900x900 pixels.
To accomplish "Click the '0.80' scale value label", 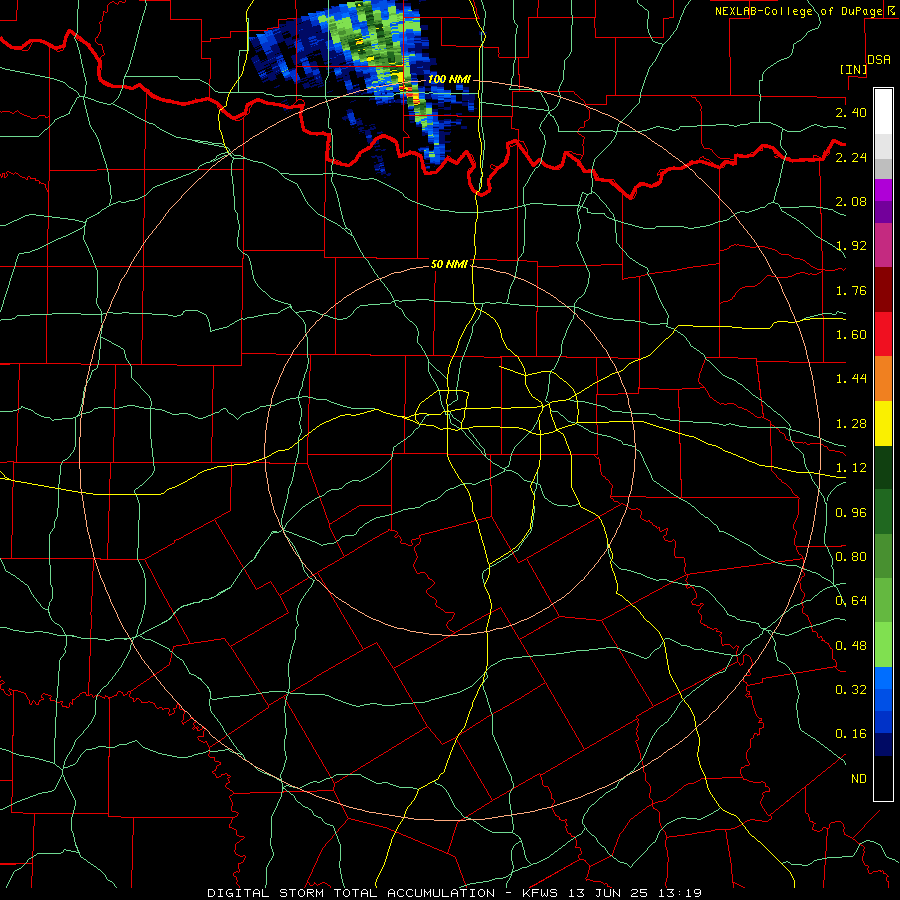I will point(851,557).
